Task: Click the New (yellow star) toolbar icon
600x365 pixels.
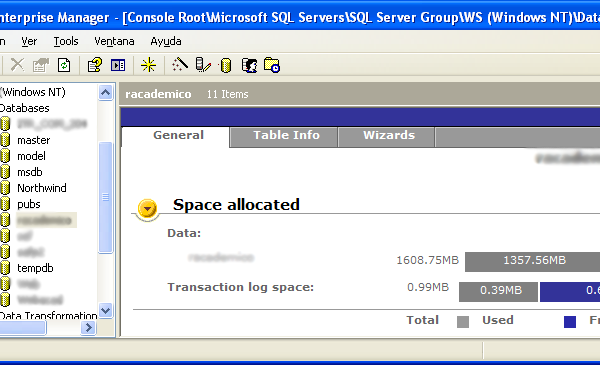Action: tap(148, 65)
